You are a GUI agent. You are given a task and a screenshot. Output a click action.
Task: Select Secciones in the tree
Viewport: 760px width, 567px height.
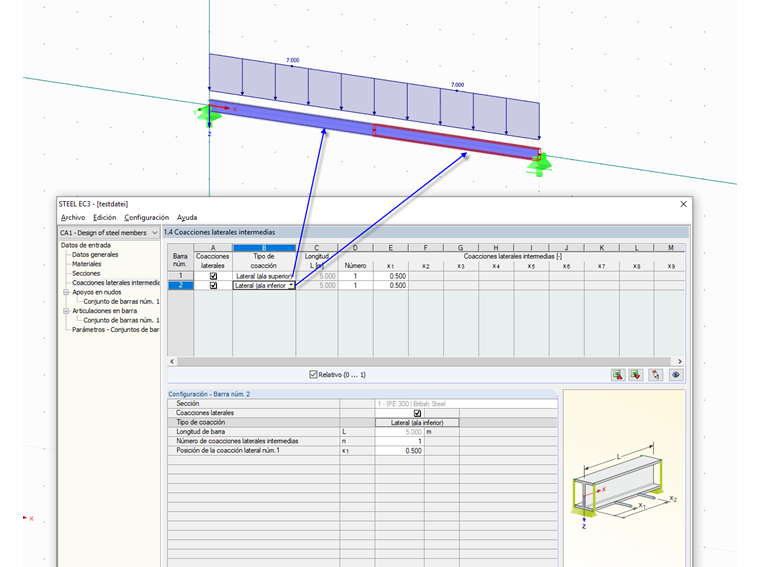coord(86,273)
